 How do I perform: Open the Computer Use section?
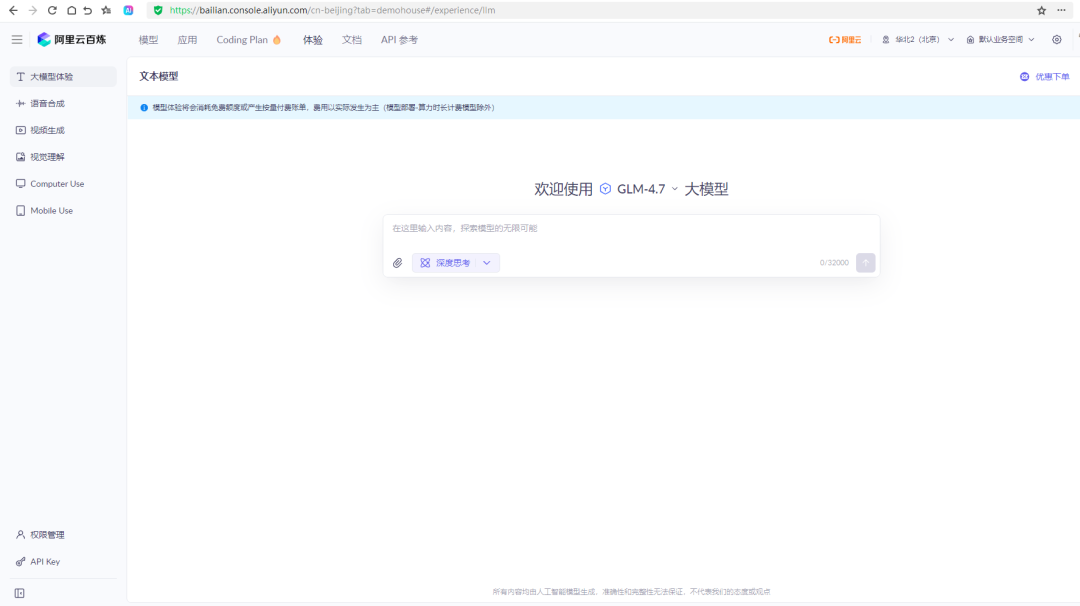56,183
